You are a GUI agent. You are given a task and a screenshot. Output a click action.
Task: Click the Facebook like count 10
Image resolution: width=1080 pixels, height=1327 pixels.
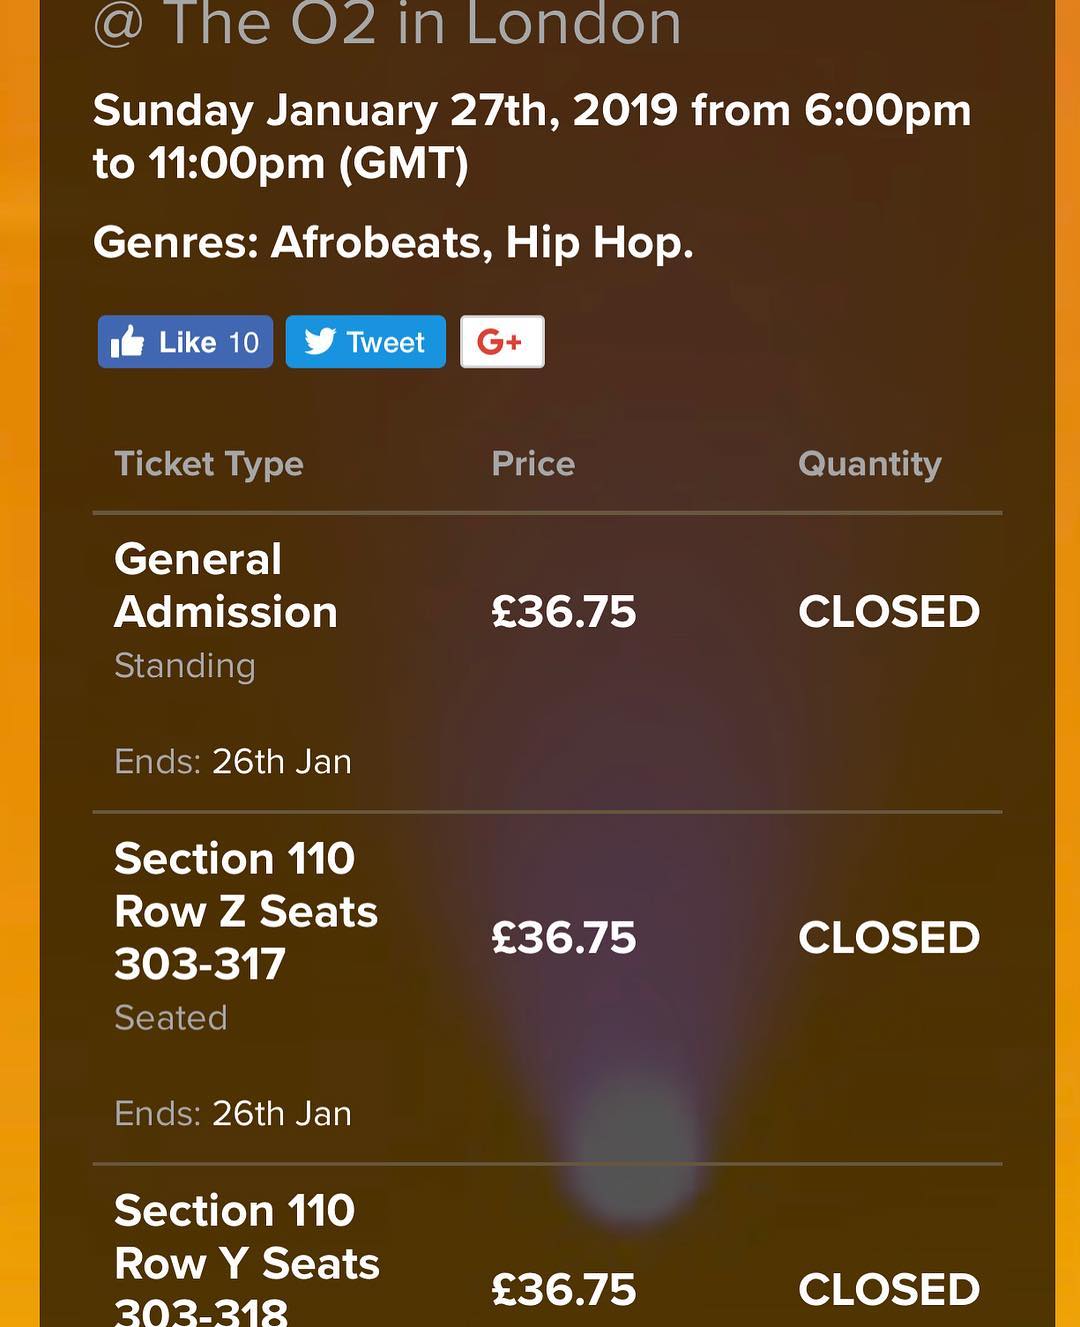click(244, 342)
